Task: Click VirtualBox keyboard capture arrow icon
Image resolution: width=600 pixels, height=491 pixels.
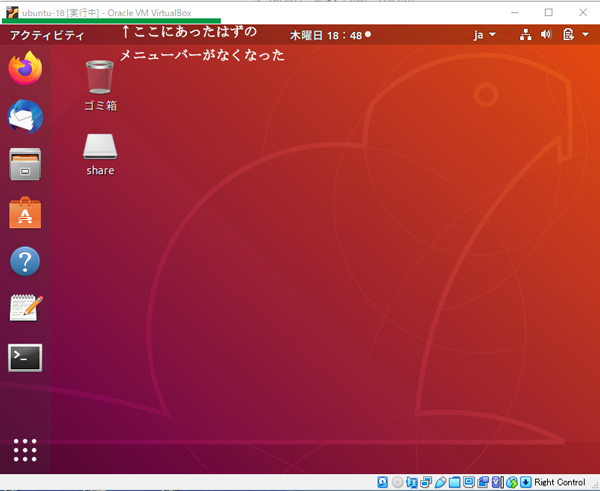Action: [526, 482]
